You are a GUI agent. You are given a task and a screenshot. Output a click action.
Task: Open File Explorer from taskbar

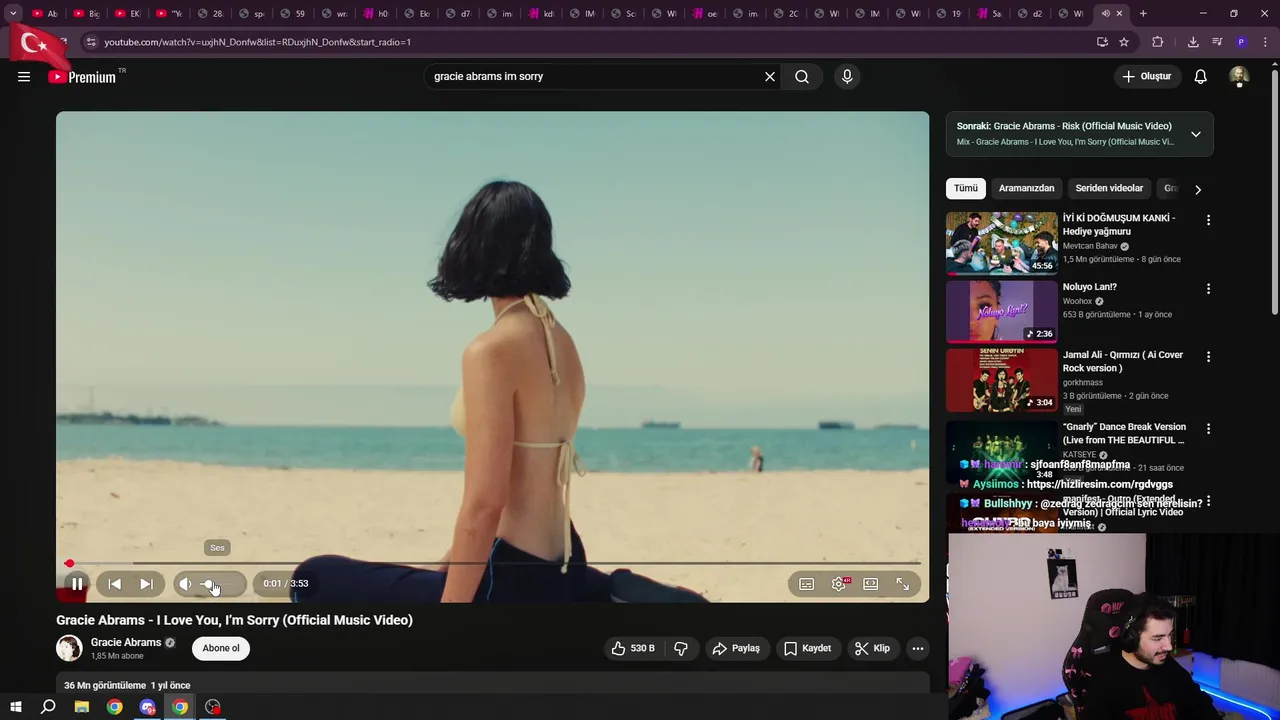click(x=82, y=707)
